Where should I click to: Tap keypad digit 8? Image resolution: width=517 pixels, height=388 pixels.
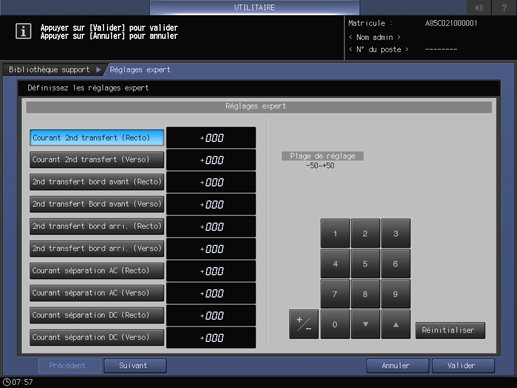(x=365, y=294)
